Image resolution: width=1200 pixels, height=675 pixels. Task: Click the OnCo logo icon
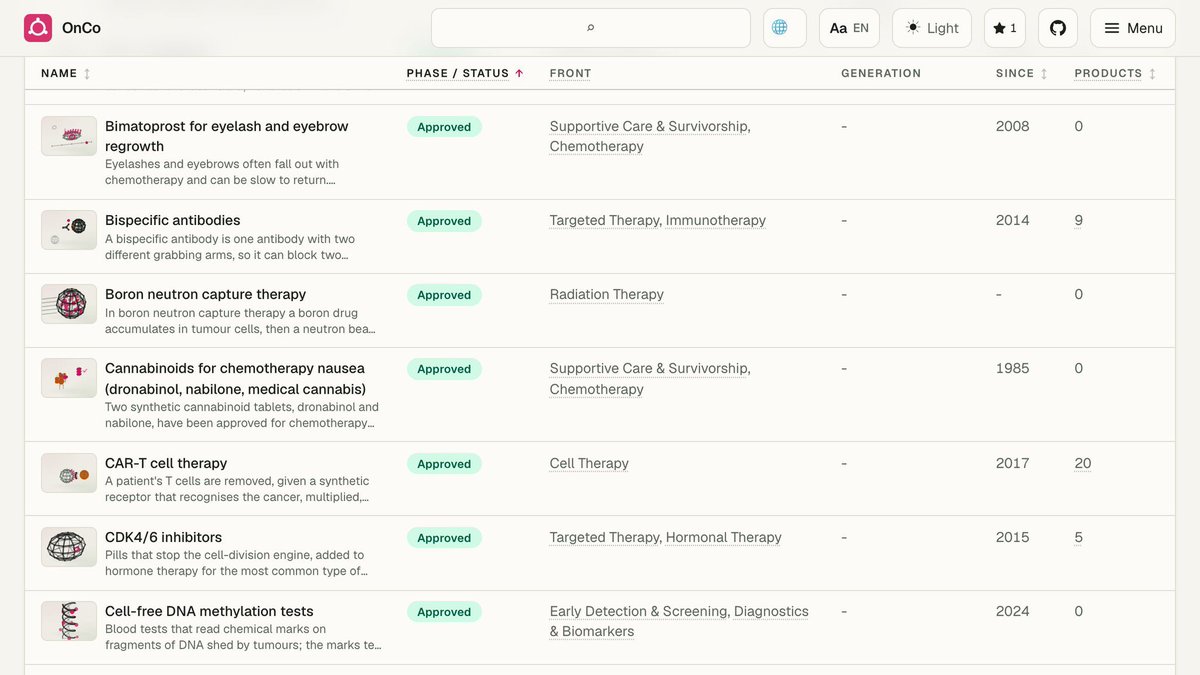[x=38, y=28]
